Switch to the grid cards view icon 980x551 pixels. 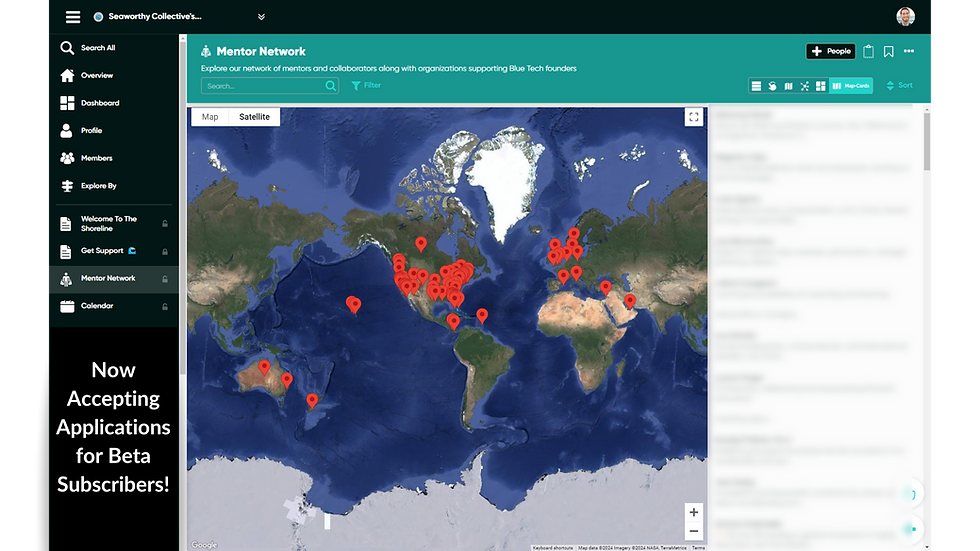[x=821, y=86]
